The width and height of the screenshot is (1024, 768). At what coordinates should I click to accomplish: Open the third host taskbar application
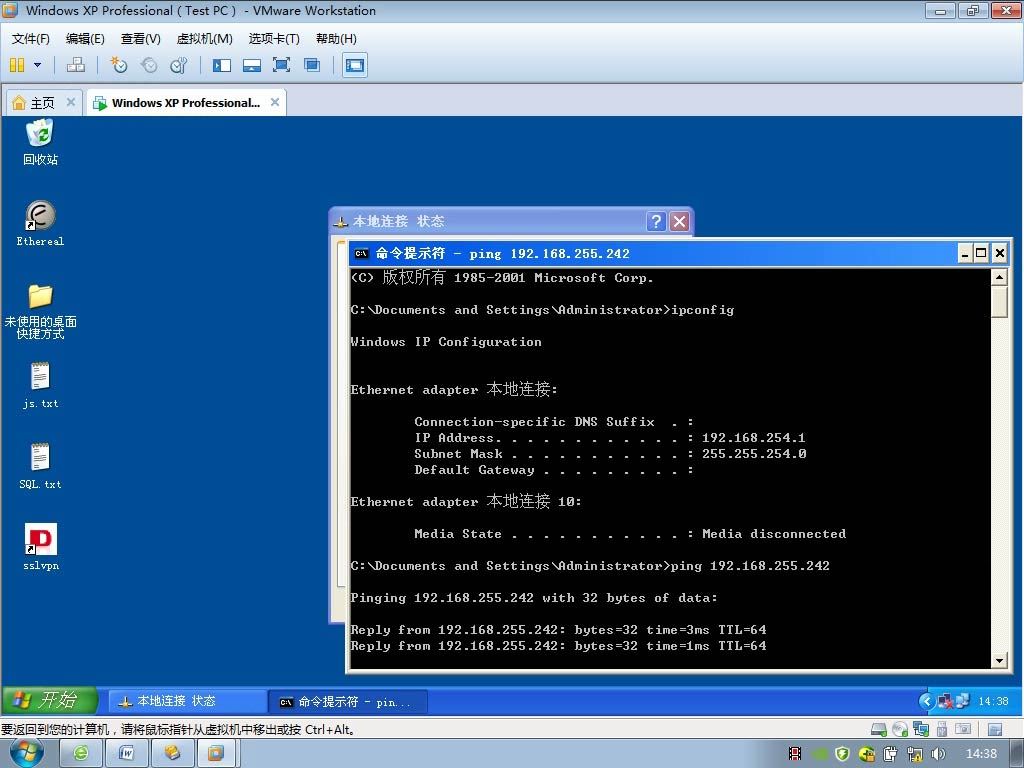click(x=172, y=754)
